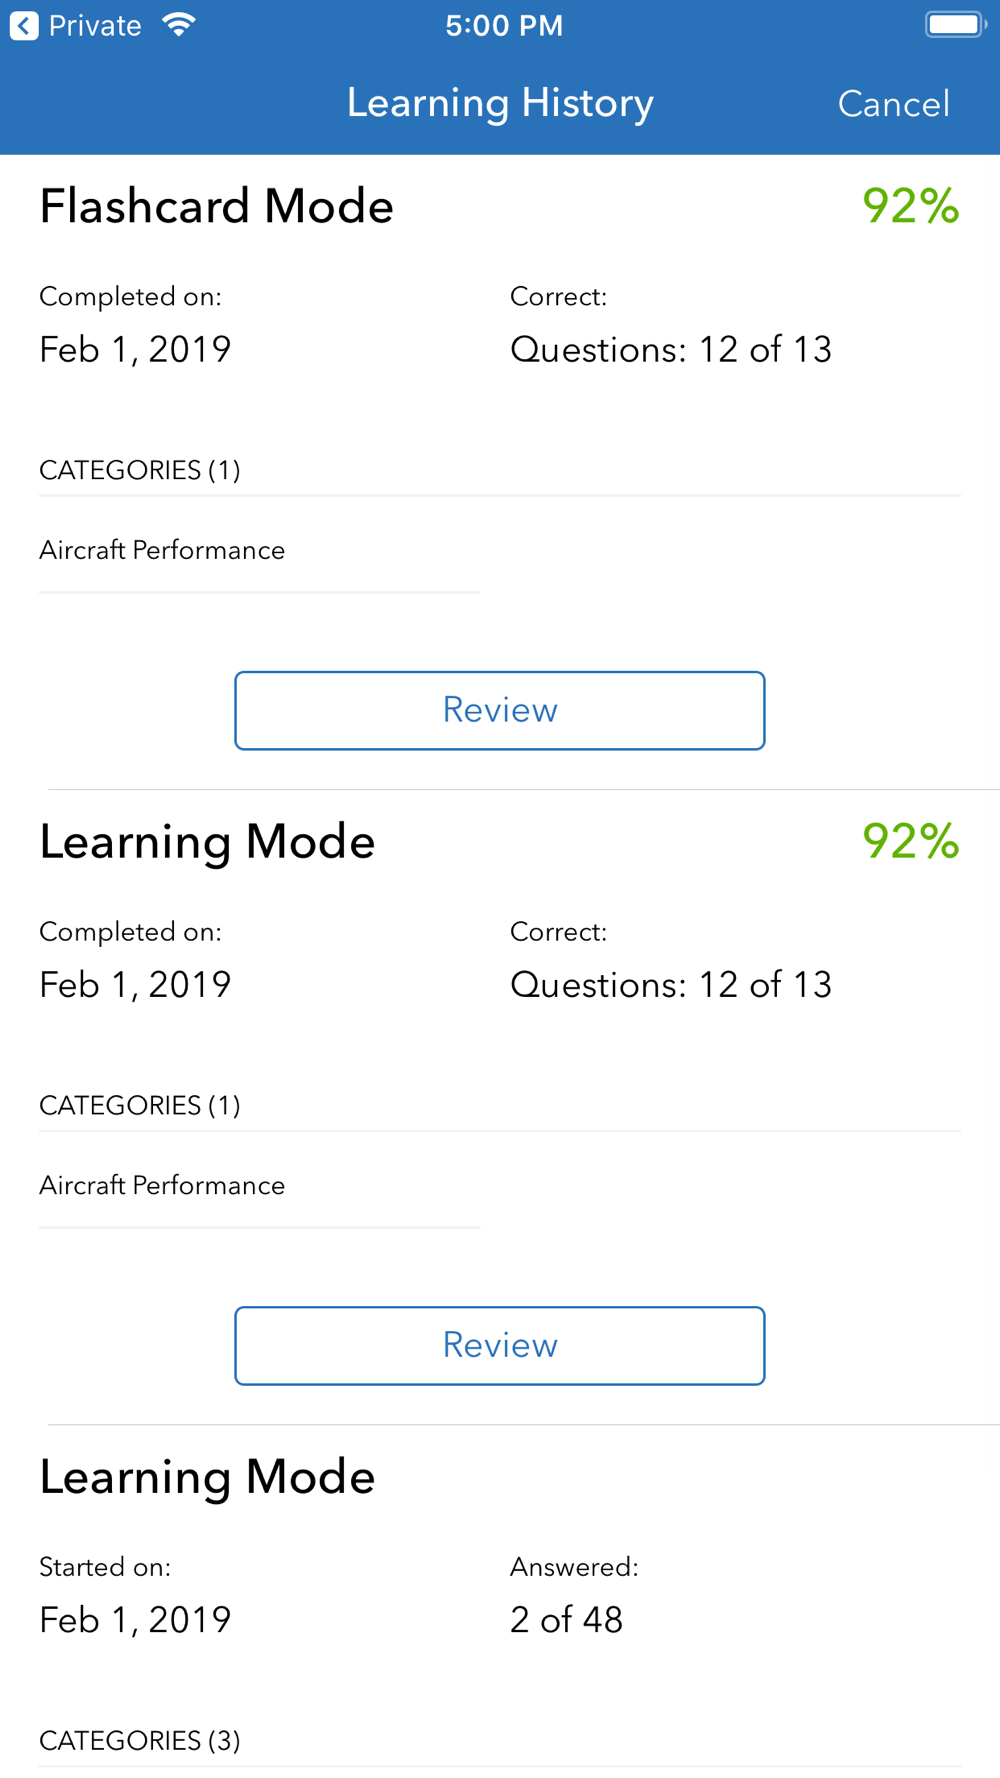
Task: Tap CATEGORIES (1) header in Learning Mode
Action: pos(140,1105)
